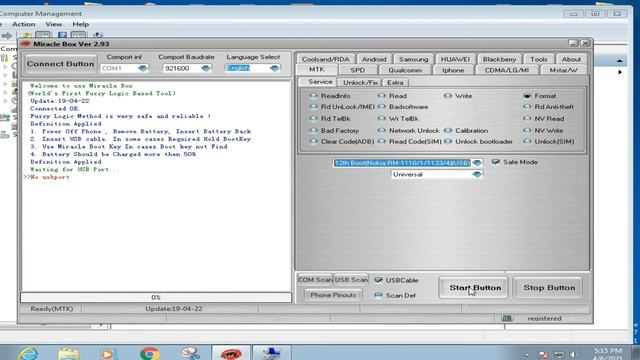The image size is (640, 360).
Task: Click the Start Button
Action: (x=474, y=287)
